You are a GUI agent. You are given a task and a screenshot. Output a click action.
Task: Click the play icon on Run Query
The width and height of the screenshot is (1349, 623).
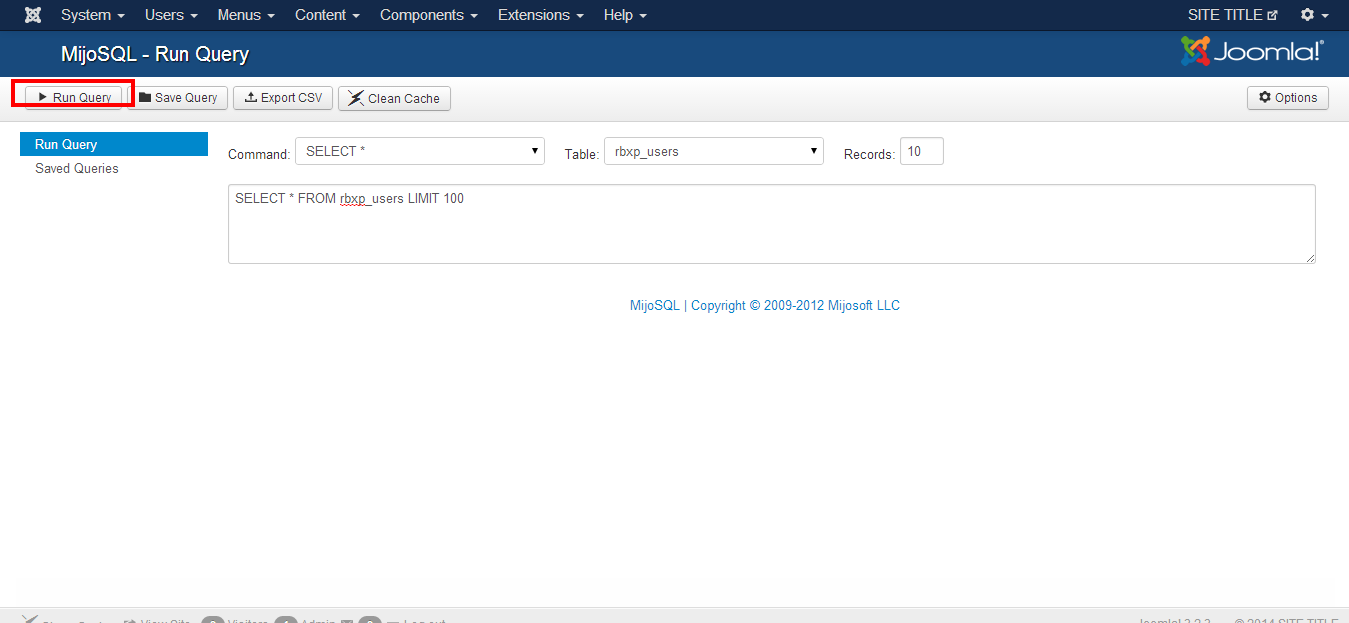pyautogui.click(x=42, y=97)
